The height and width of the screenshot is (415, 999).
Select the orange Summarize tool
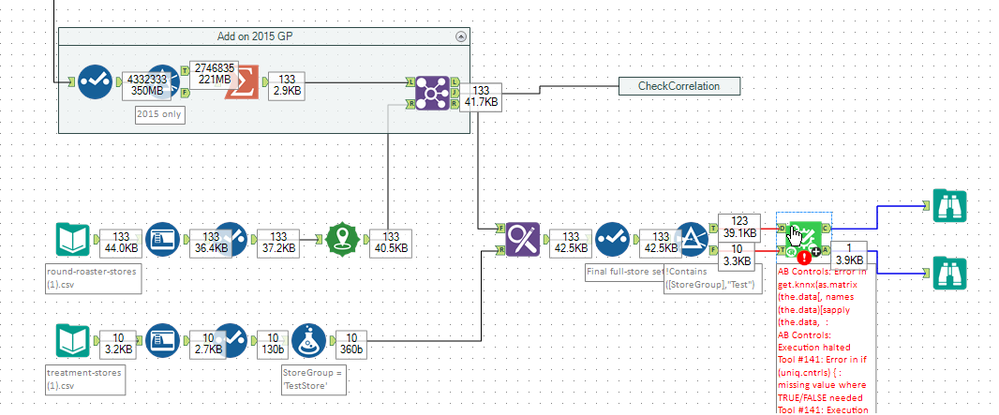(242, 84)
